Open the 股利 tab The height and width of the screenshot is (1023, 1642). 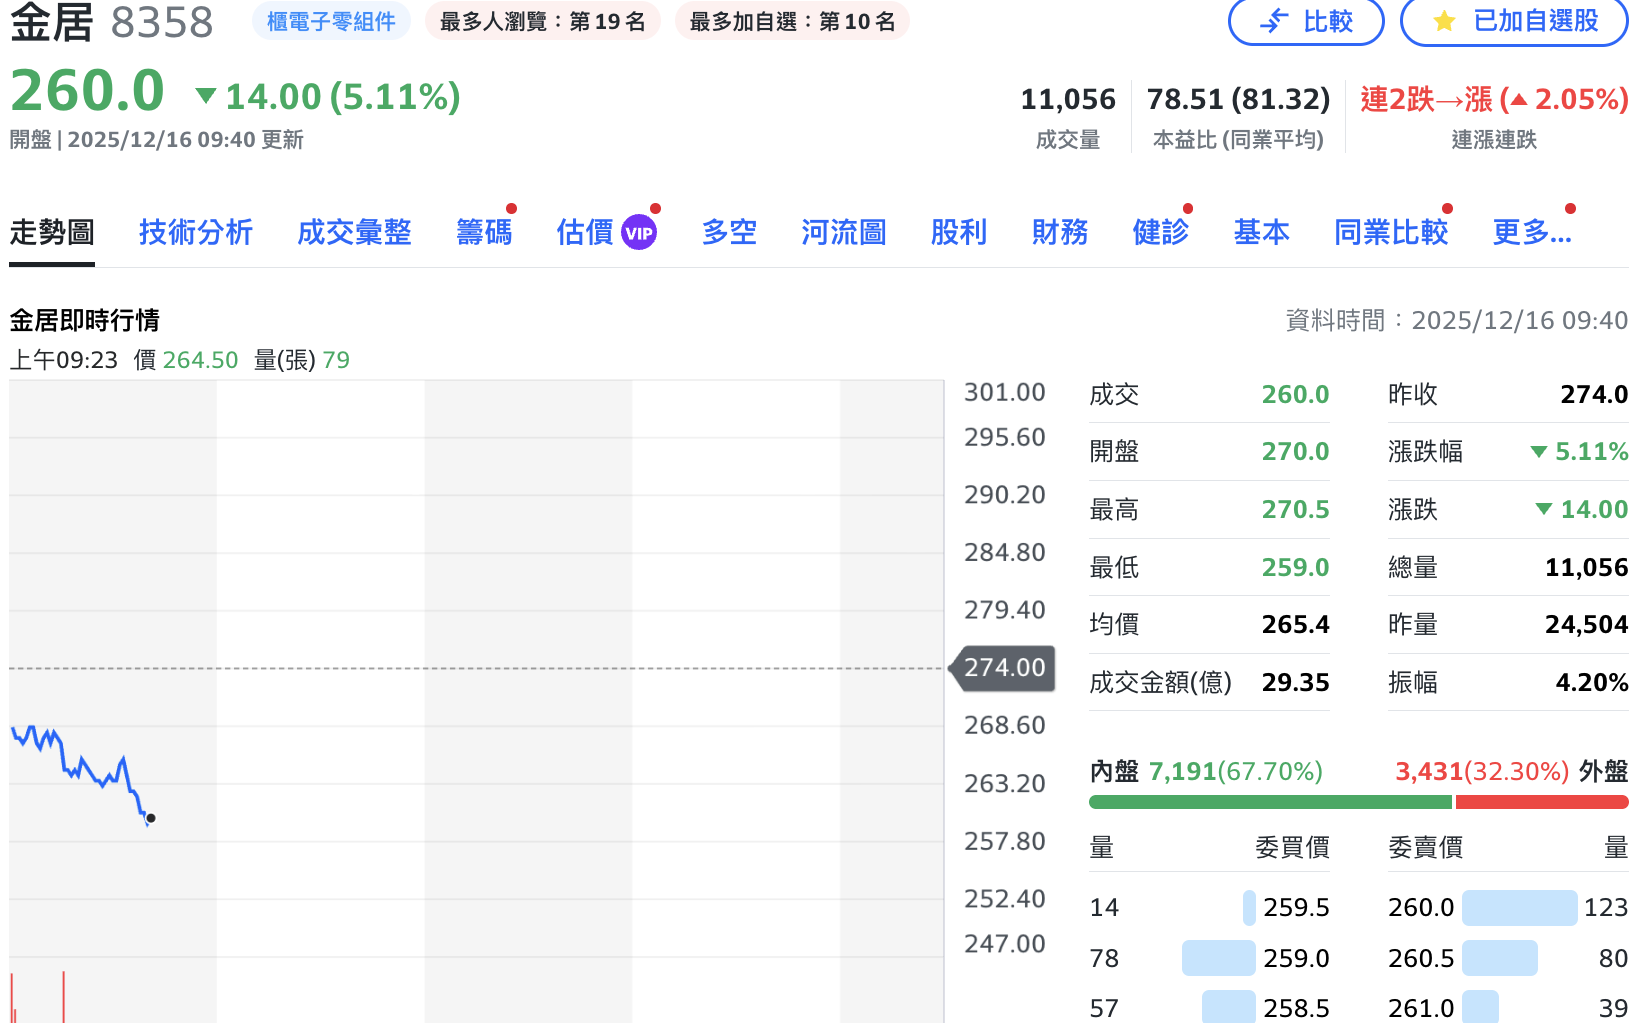coord(958,231)
